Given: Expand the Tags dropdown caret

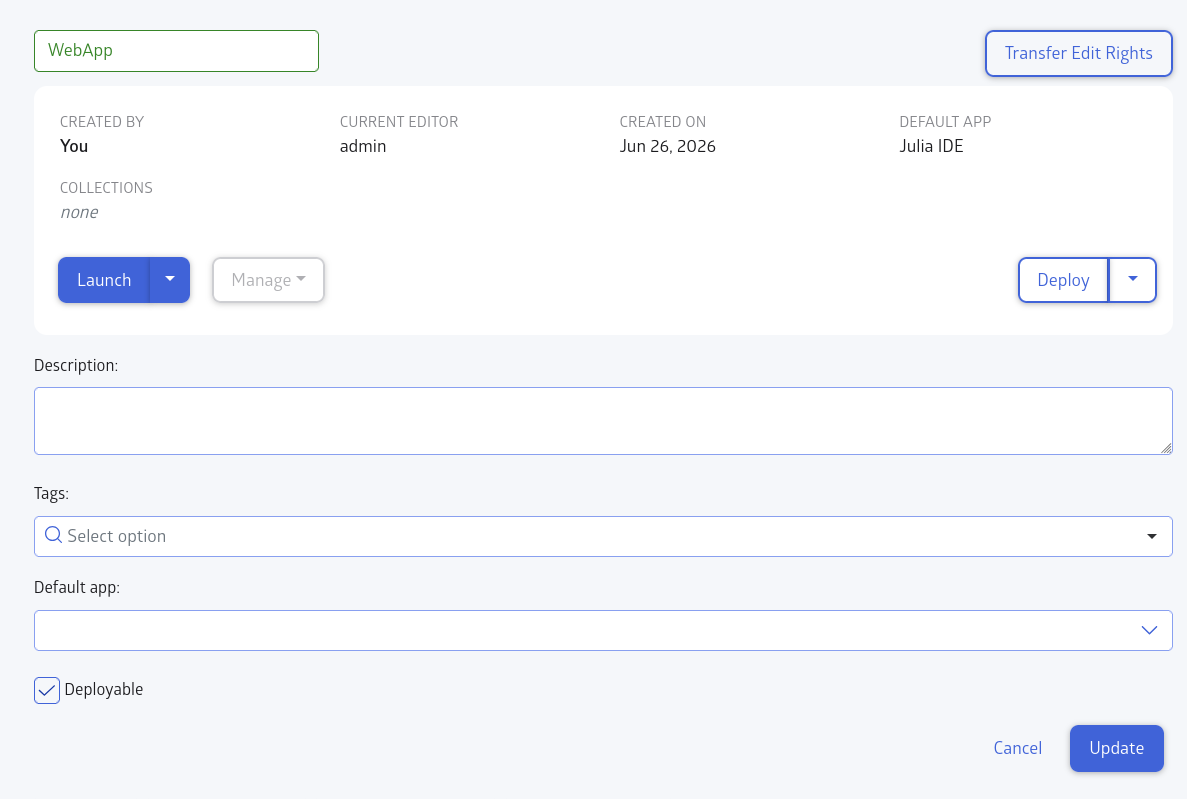Looking at the screenshot, I should click(x=1151, y=536).
